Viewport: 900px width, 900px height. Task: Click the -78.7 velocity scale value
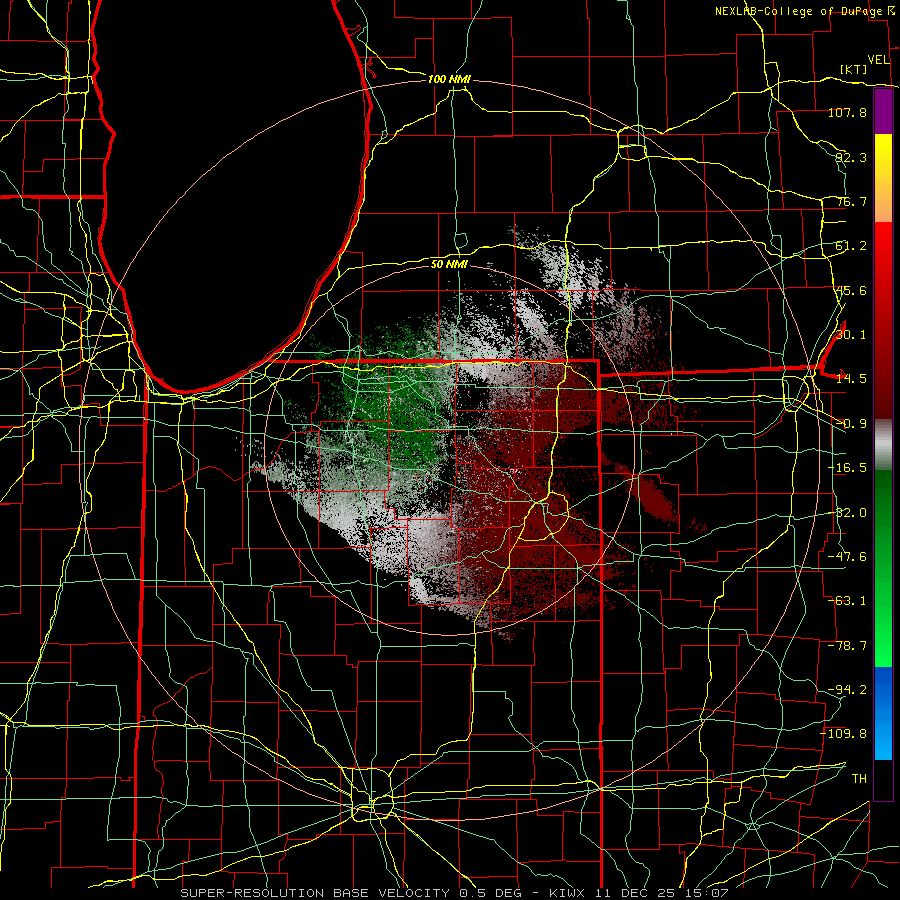[847, 646]
